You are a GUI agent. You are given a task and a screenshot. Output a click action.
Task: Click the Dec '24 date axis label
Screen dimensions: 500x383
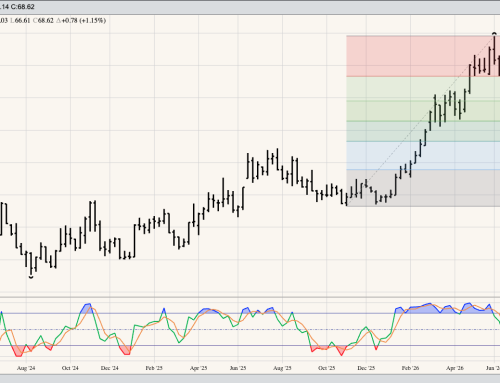pos(110,368)
